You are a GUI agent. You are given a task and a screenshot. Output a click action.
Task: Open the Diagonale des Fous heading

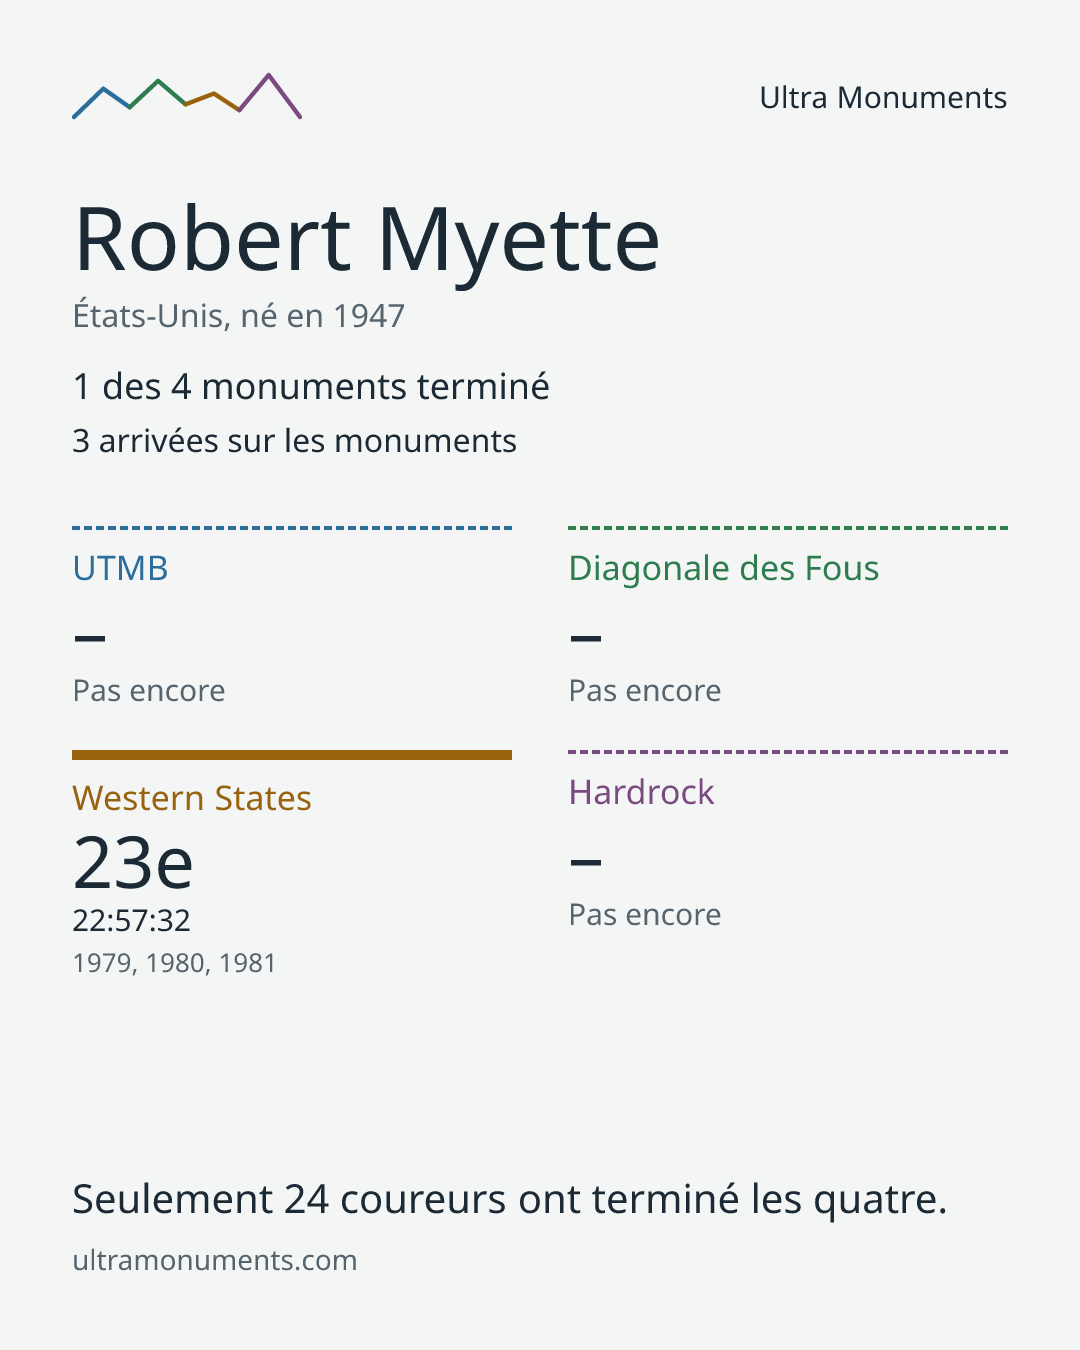point(724,568)
